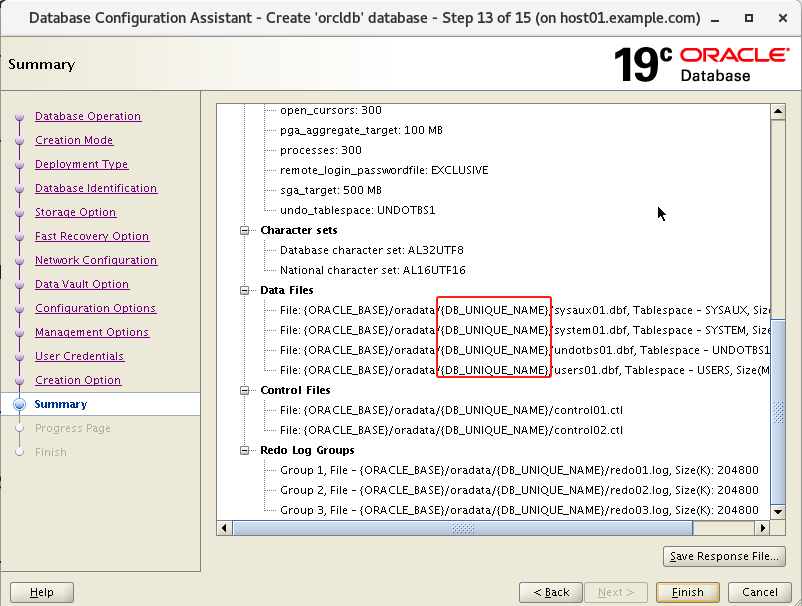Select National character set AL16UTF16 row
Screen dimensions: 802x606
coord(372,271)
